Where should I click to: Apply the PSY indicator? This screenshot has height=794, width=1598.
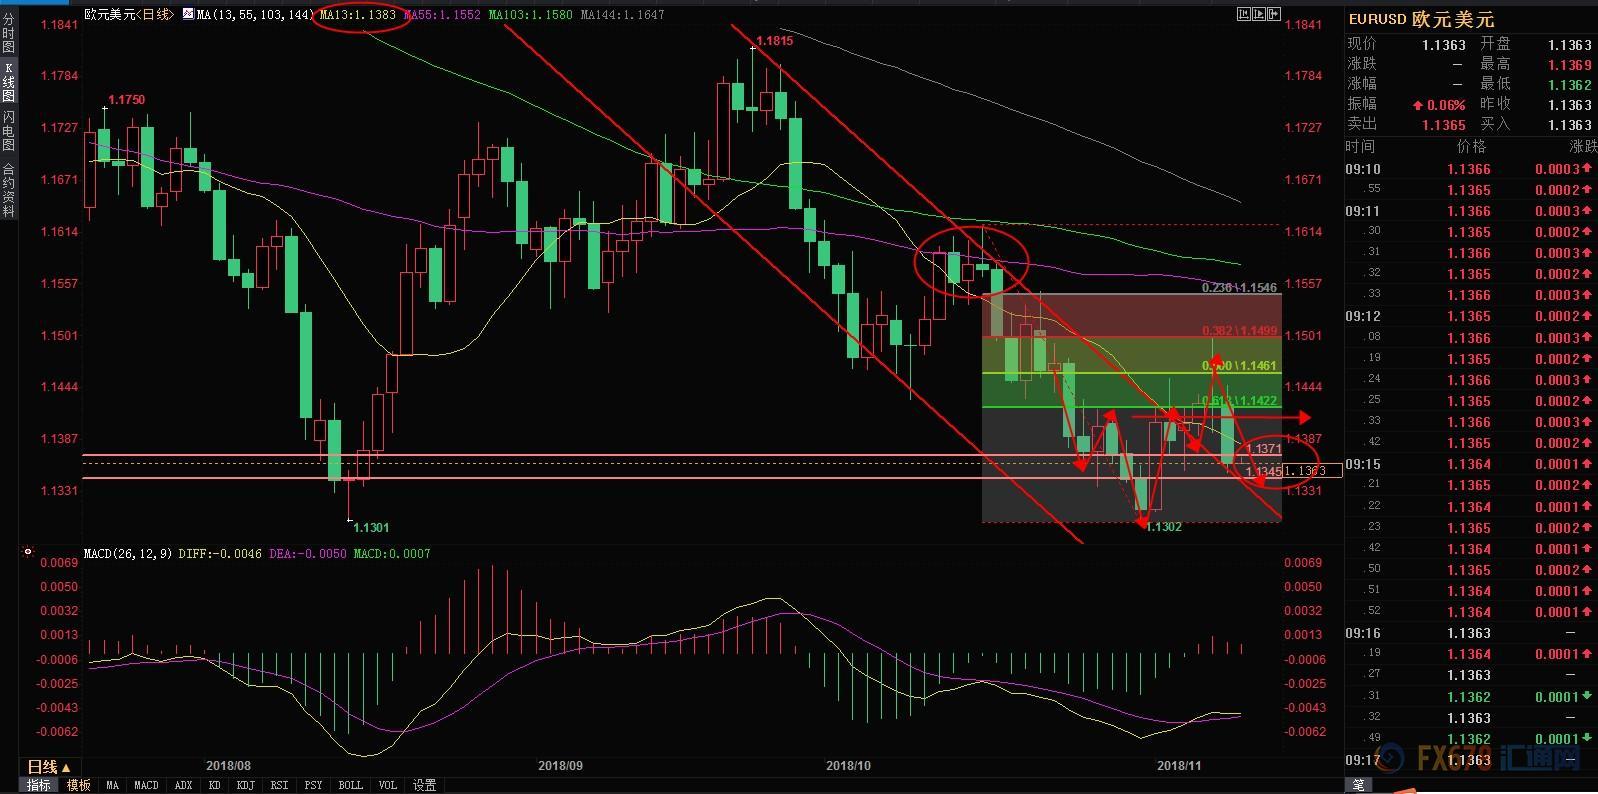[x=313, y=785]
